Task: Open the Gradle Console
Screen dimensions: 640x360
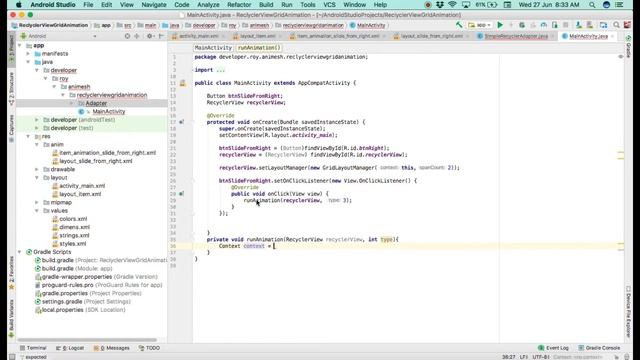Action: (600, 348)
